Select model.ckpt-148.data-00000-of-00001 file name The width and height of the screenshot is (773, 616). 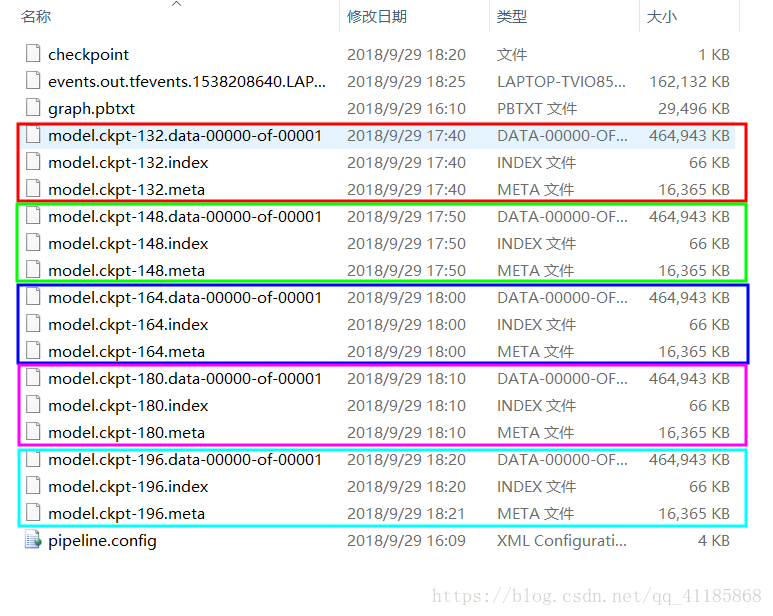(x=185, y=216)
